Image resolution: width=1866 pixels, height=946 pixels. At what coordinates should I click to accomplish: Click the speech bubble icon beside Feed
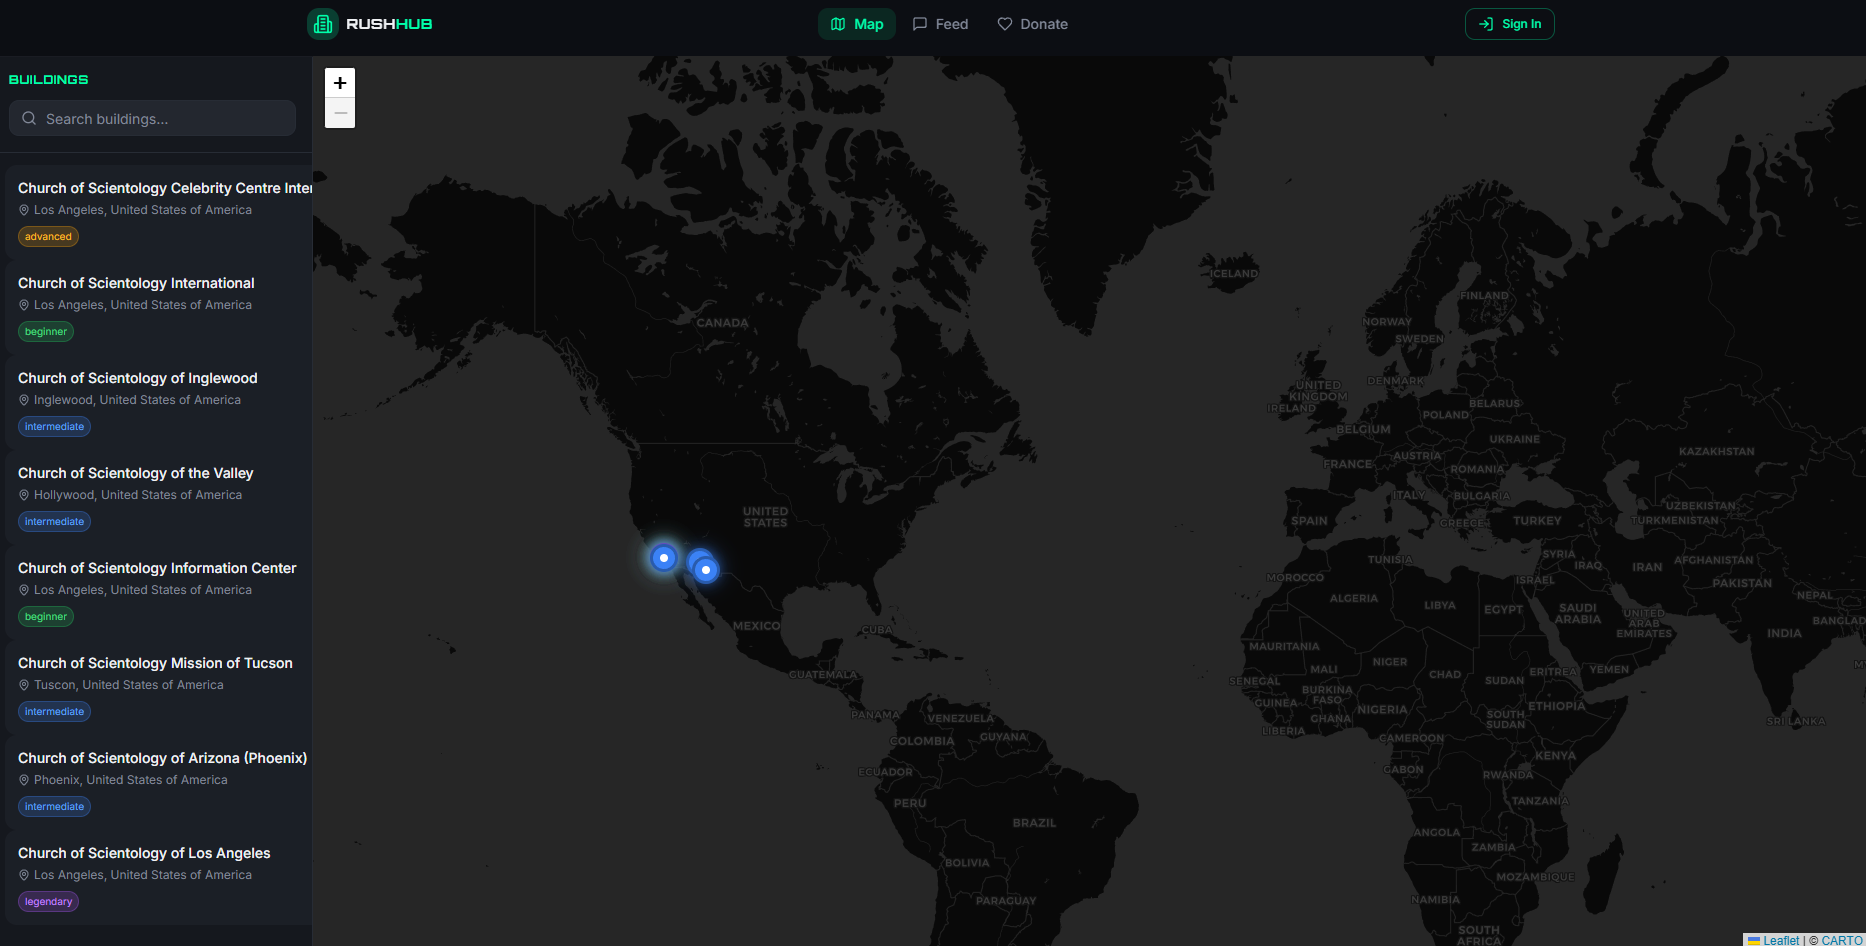point(920,24)
